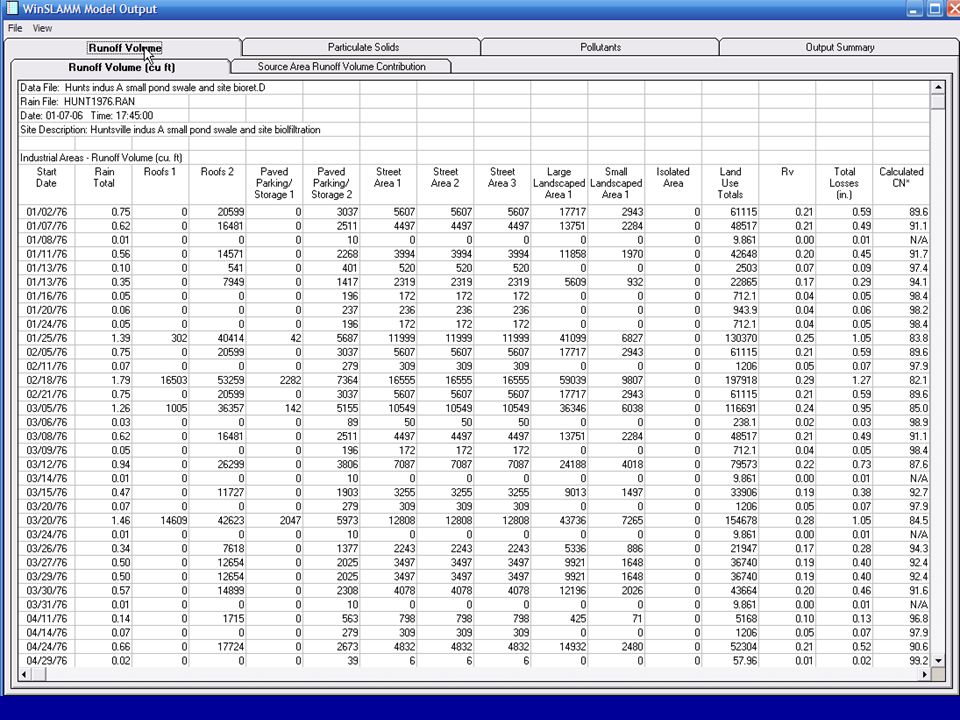
Task: Click the vertical scrollbar up arrow
Action: point(937,88)
